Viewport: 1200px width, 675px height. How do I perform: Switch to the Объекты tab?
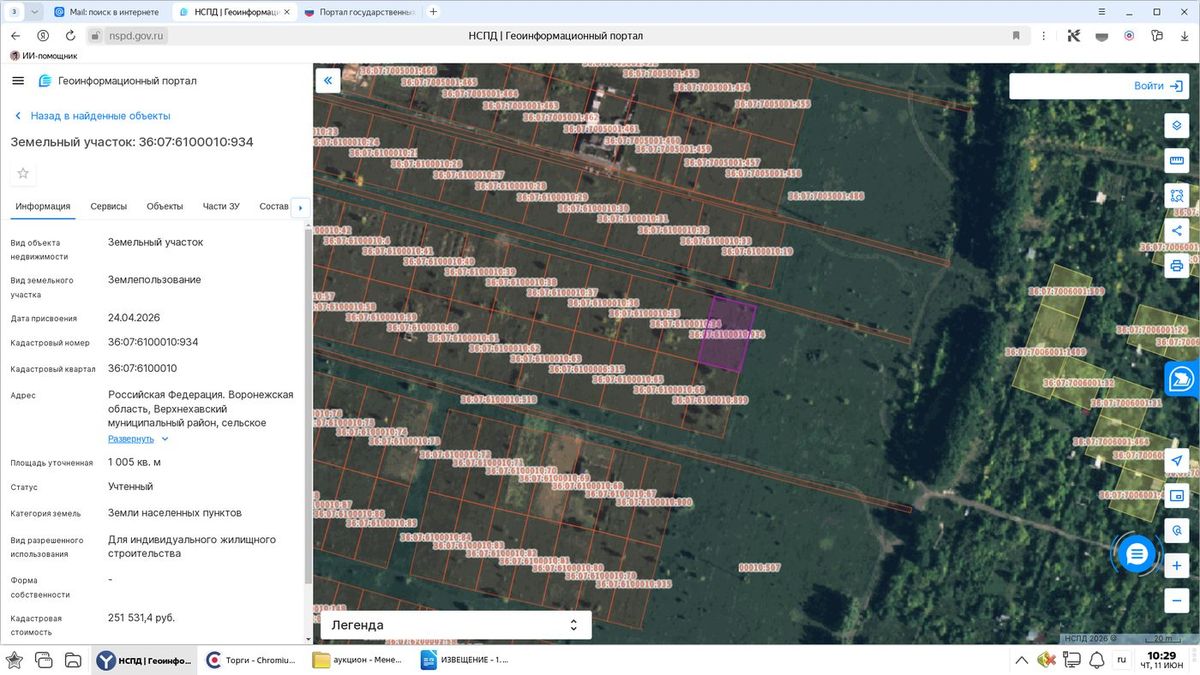point(165,206)
